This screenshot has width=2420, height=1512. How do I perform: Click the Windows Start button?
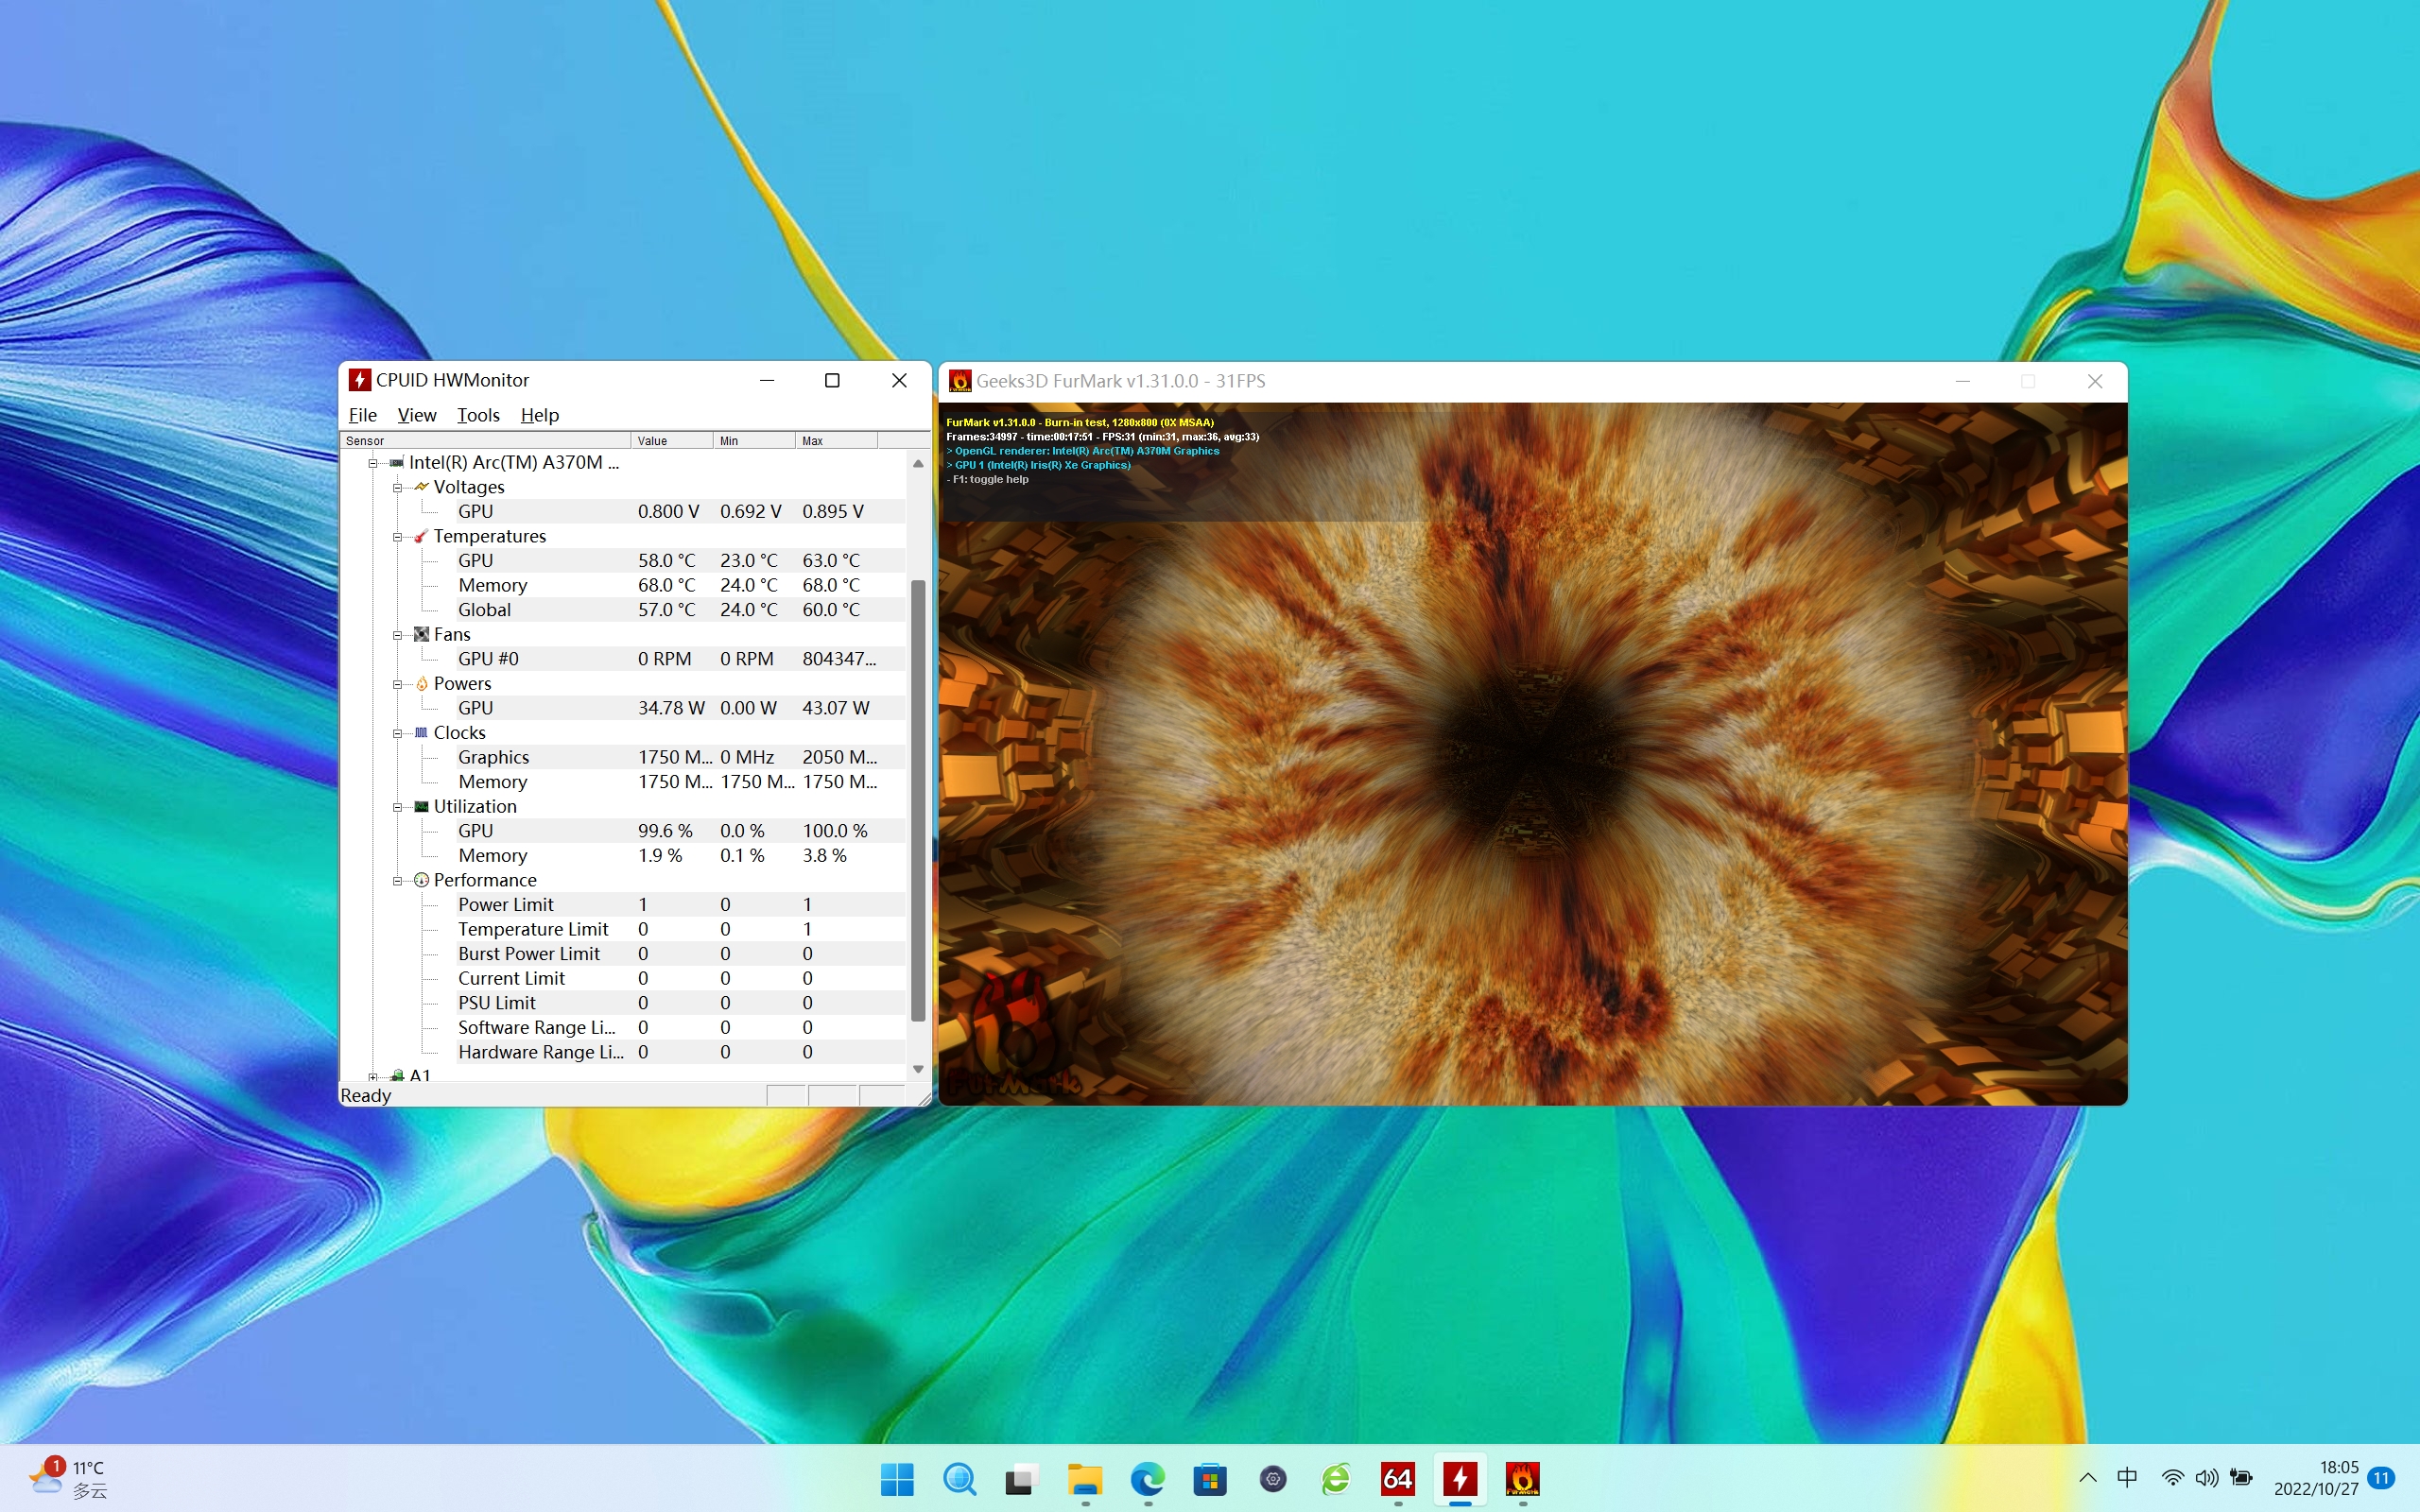[x=897, y=1478]
